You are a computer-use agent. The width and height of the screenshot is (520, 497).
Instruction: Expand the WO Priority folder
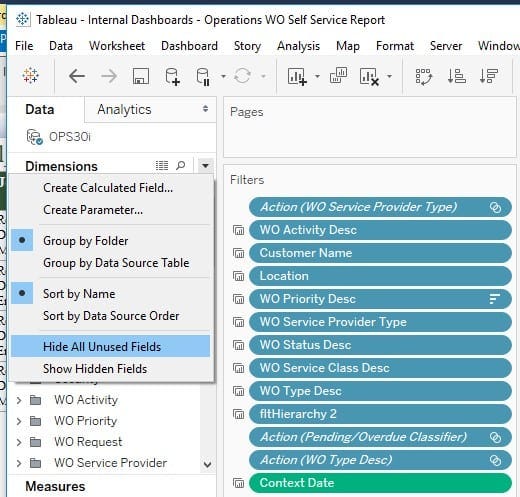point(19,421)
